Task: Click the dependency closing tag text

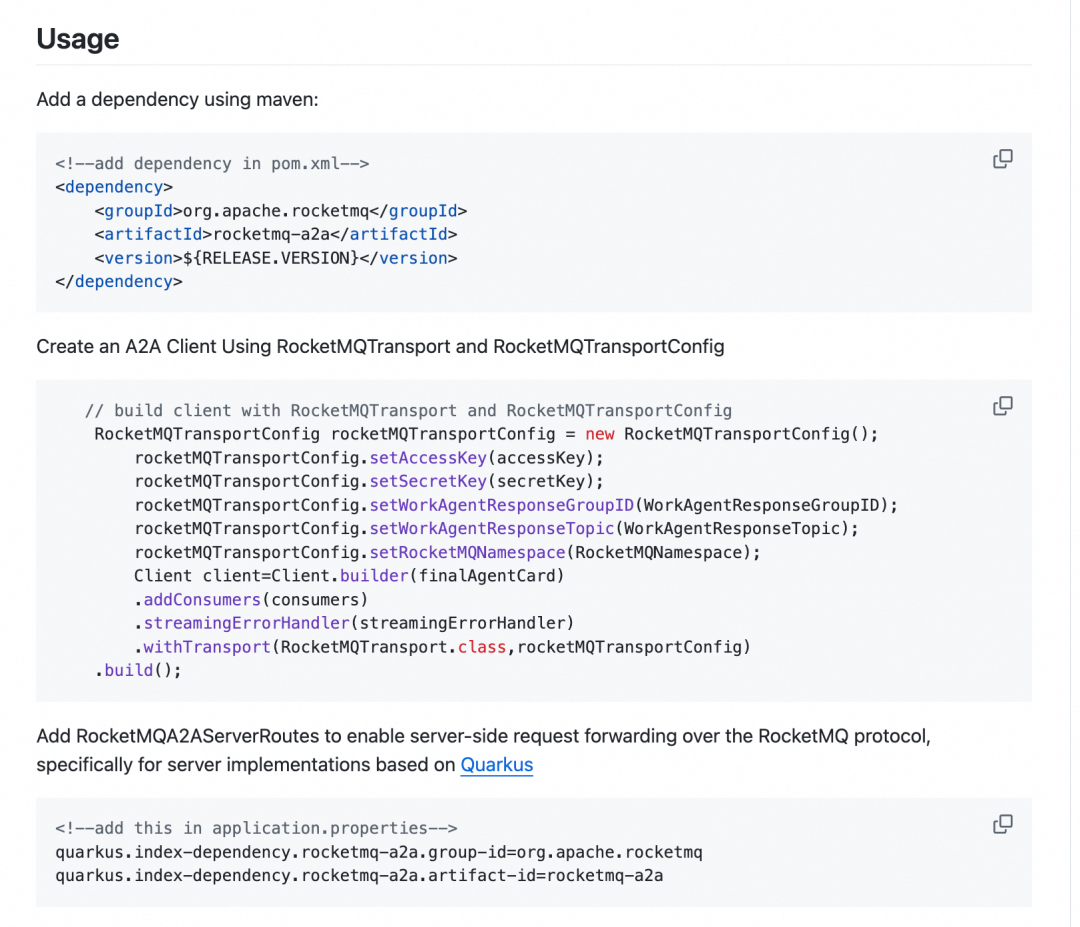Action: click(118, 281)
